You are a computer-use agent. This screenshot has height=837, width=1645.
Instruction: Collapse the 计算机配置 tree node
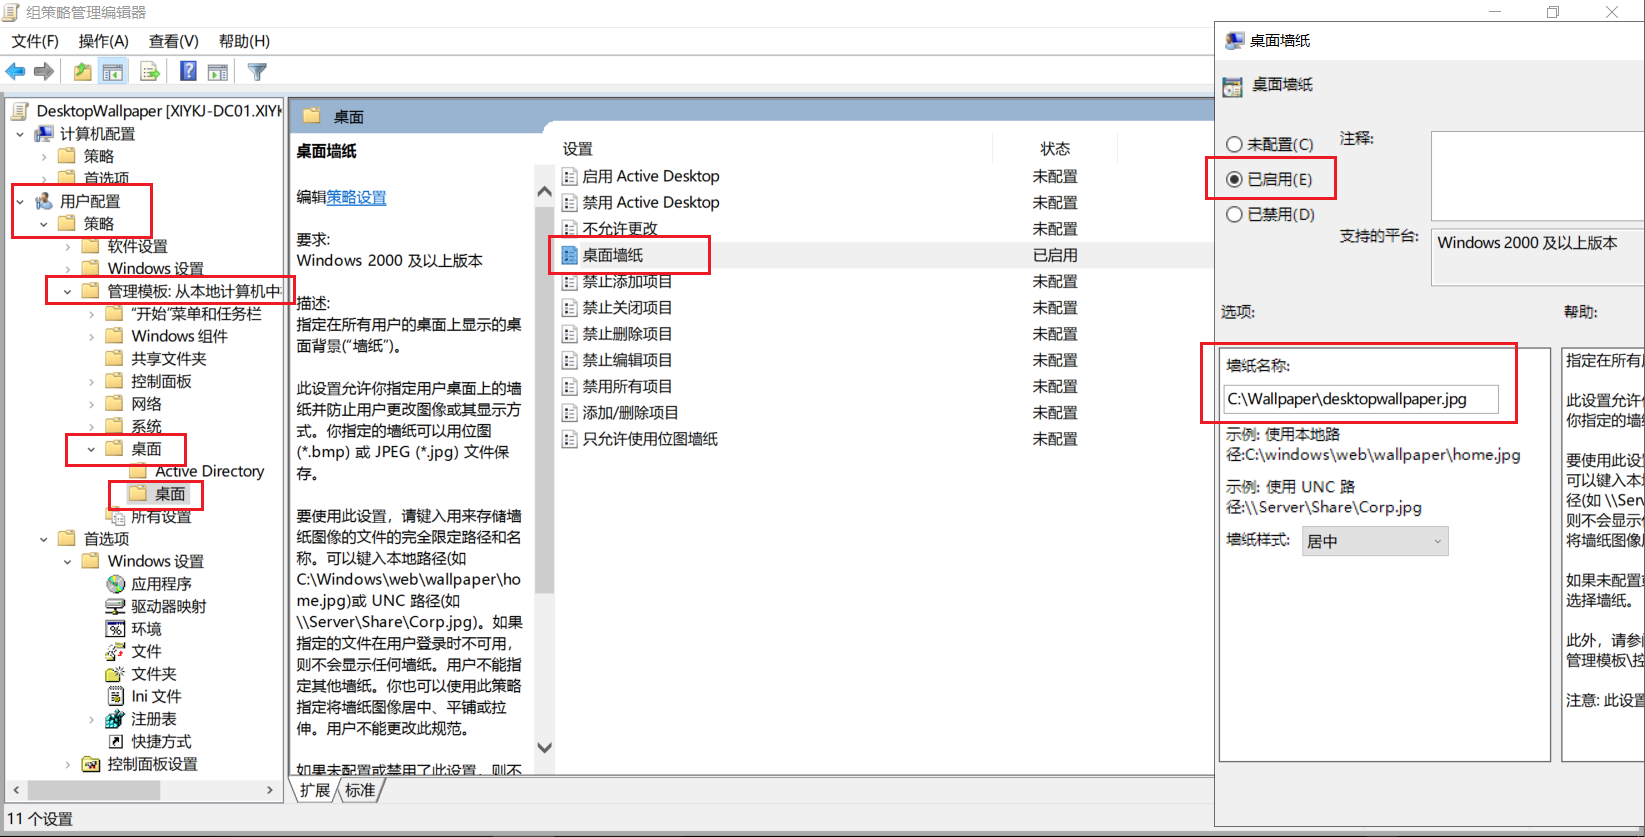[20, 134]
